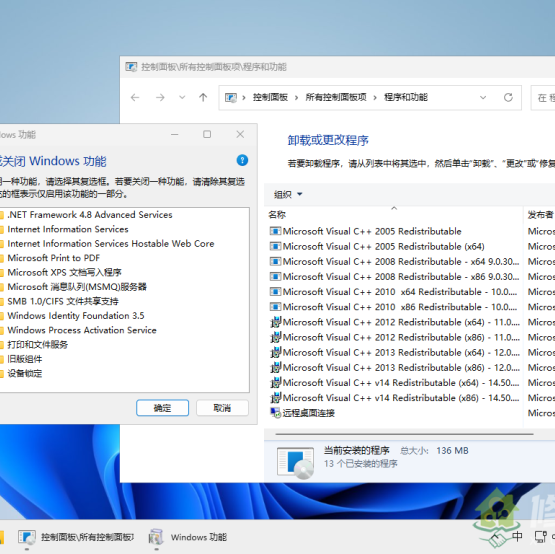The width and height of the screenshot is (555, 554).
Task: Click icon of Visual C++ v14 (x64) entry
Action: [x=275, y=383]
